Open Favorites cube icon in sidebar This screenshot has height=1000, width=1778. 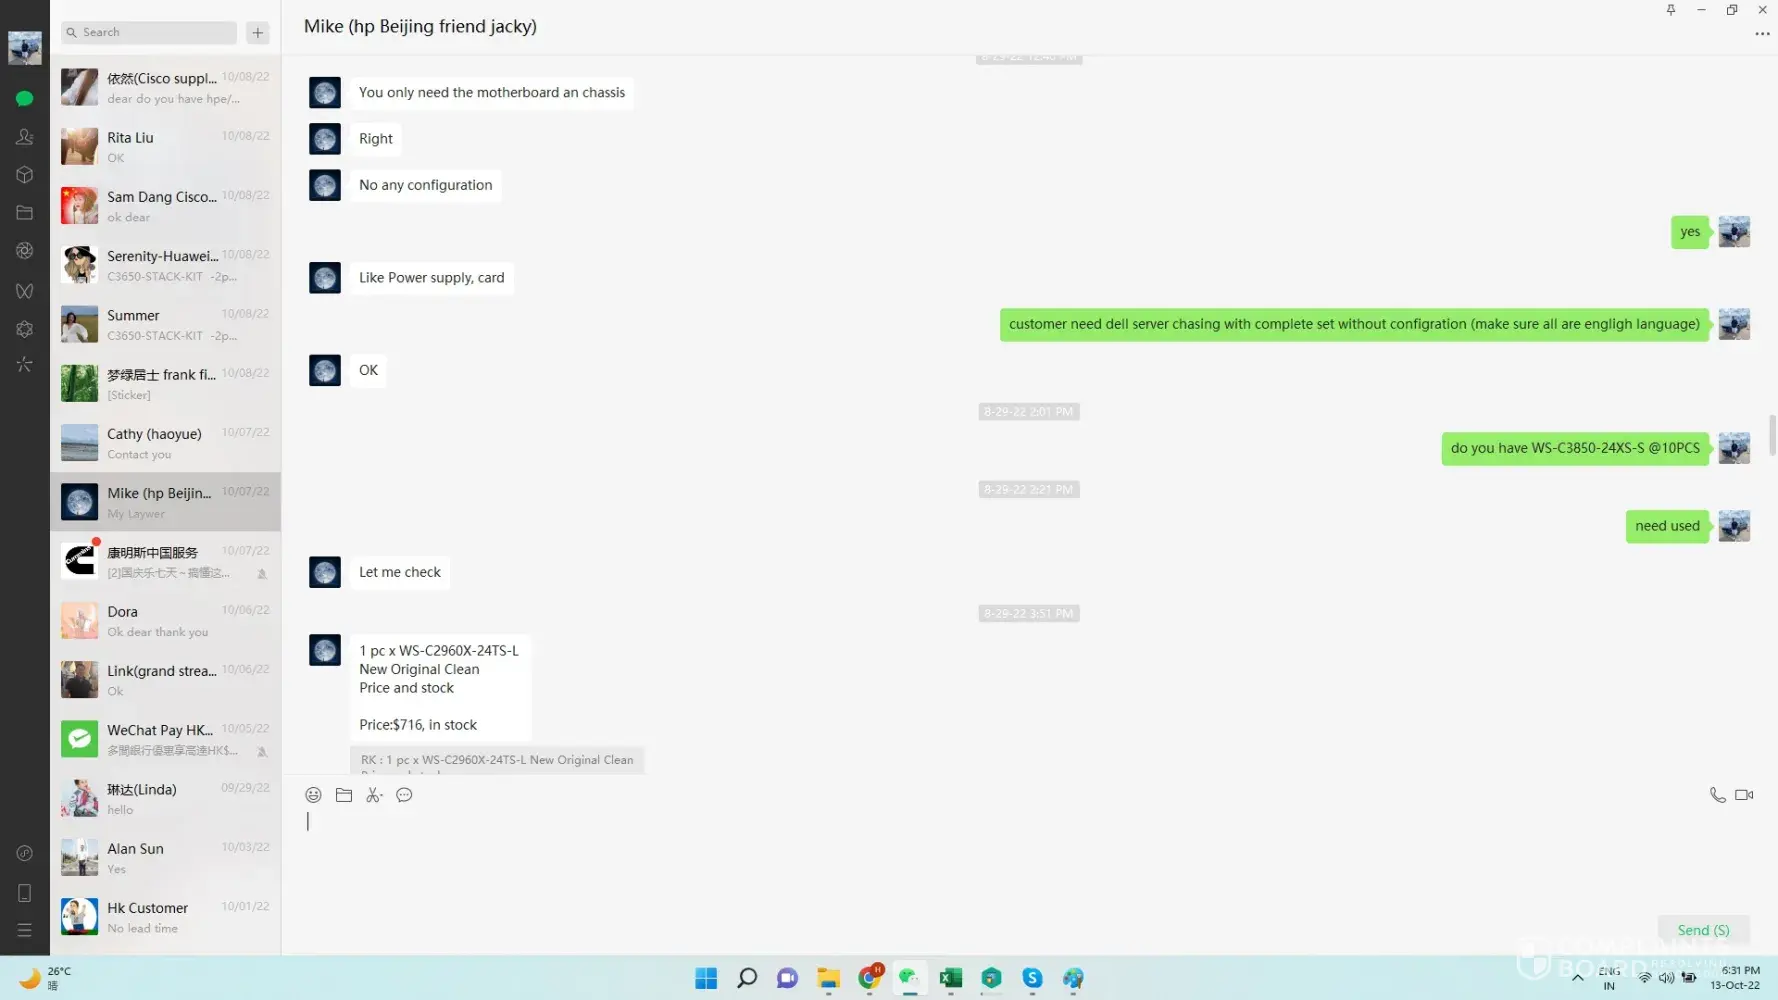(x=25, y=175)
